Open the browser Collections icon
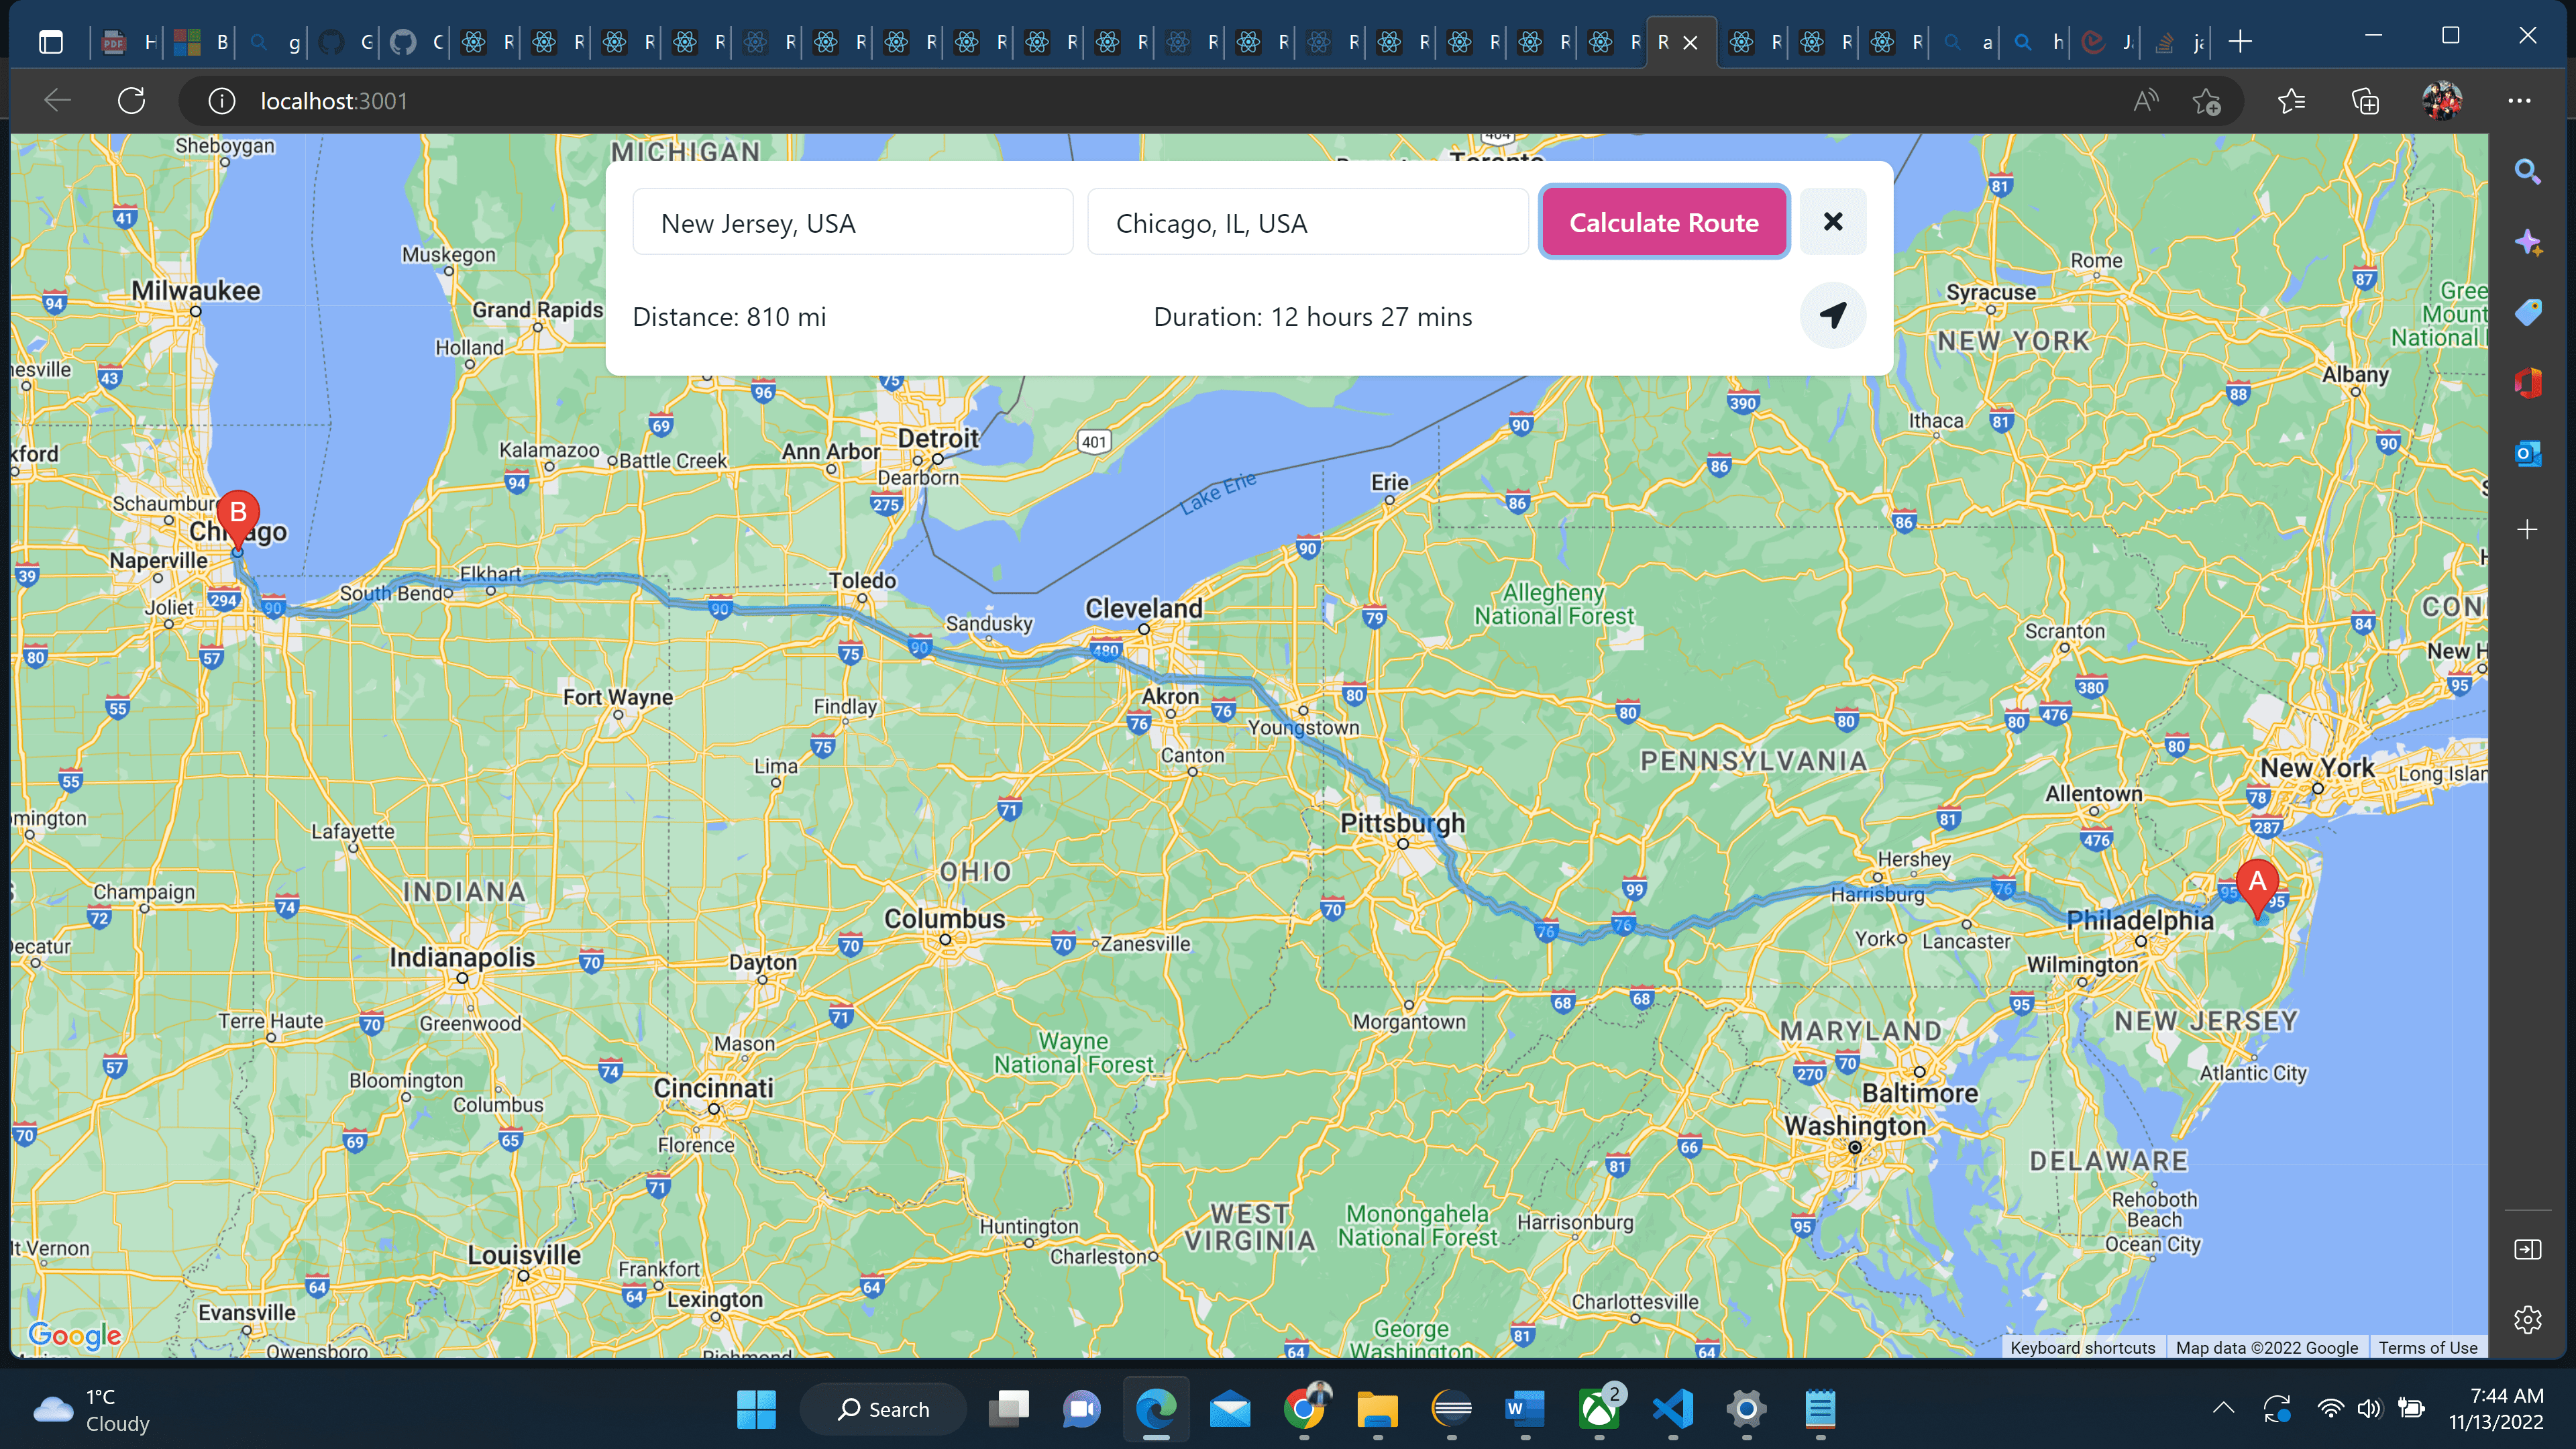This screenshot has width=2576, height=1449. 2365,101
